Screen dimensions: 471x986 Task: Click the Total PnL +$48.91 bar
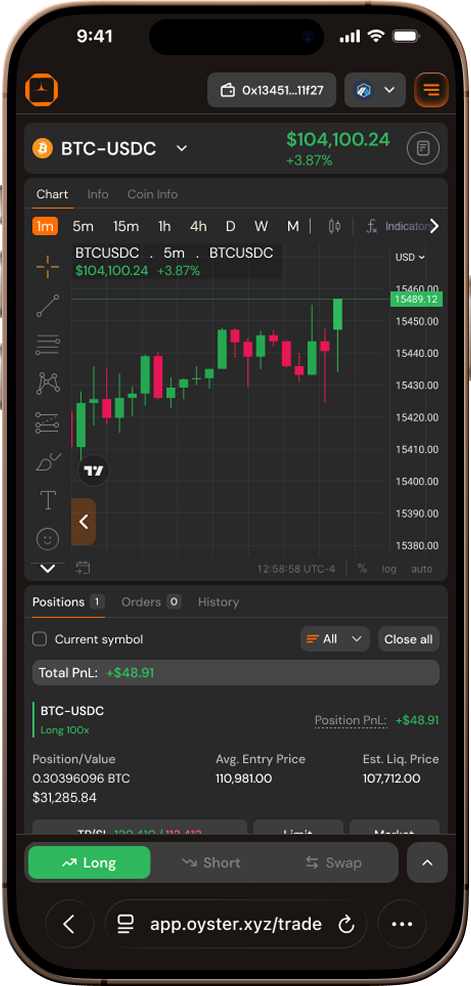tap(236, 673)
